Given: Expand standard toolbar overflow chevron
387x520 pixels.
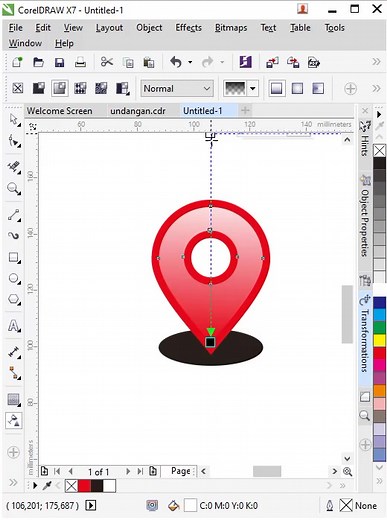Looking at the screenshot, I should click(x=376, y=62).
